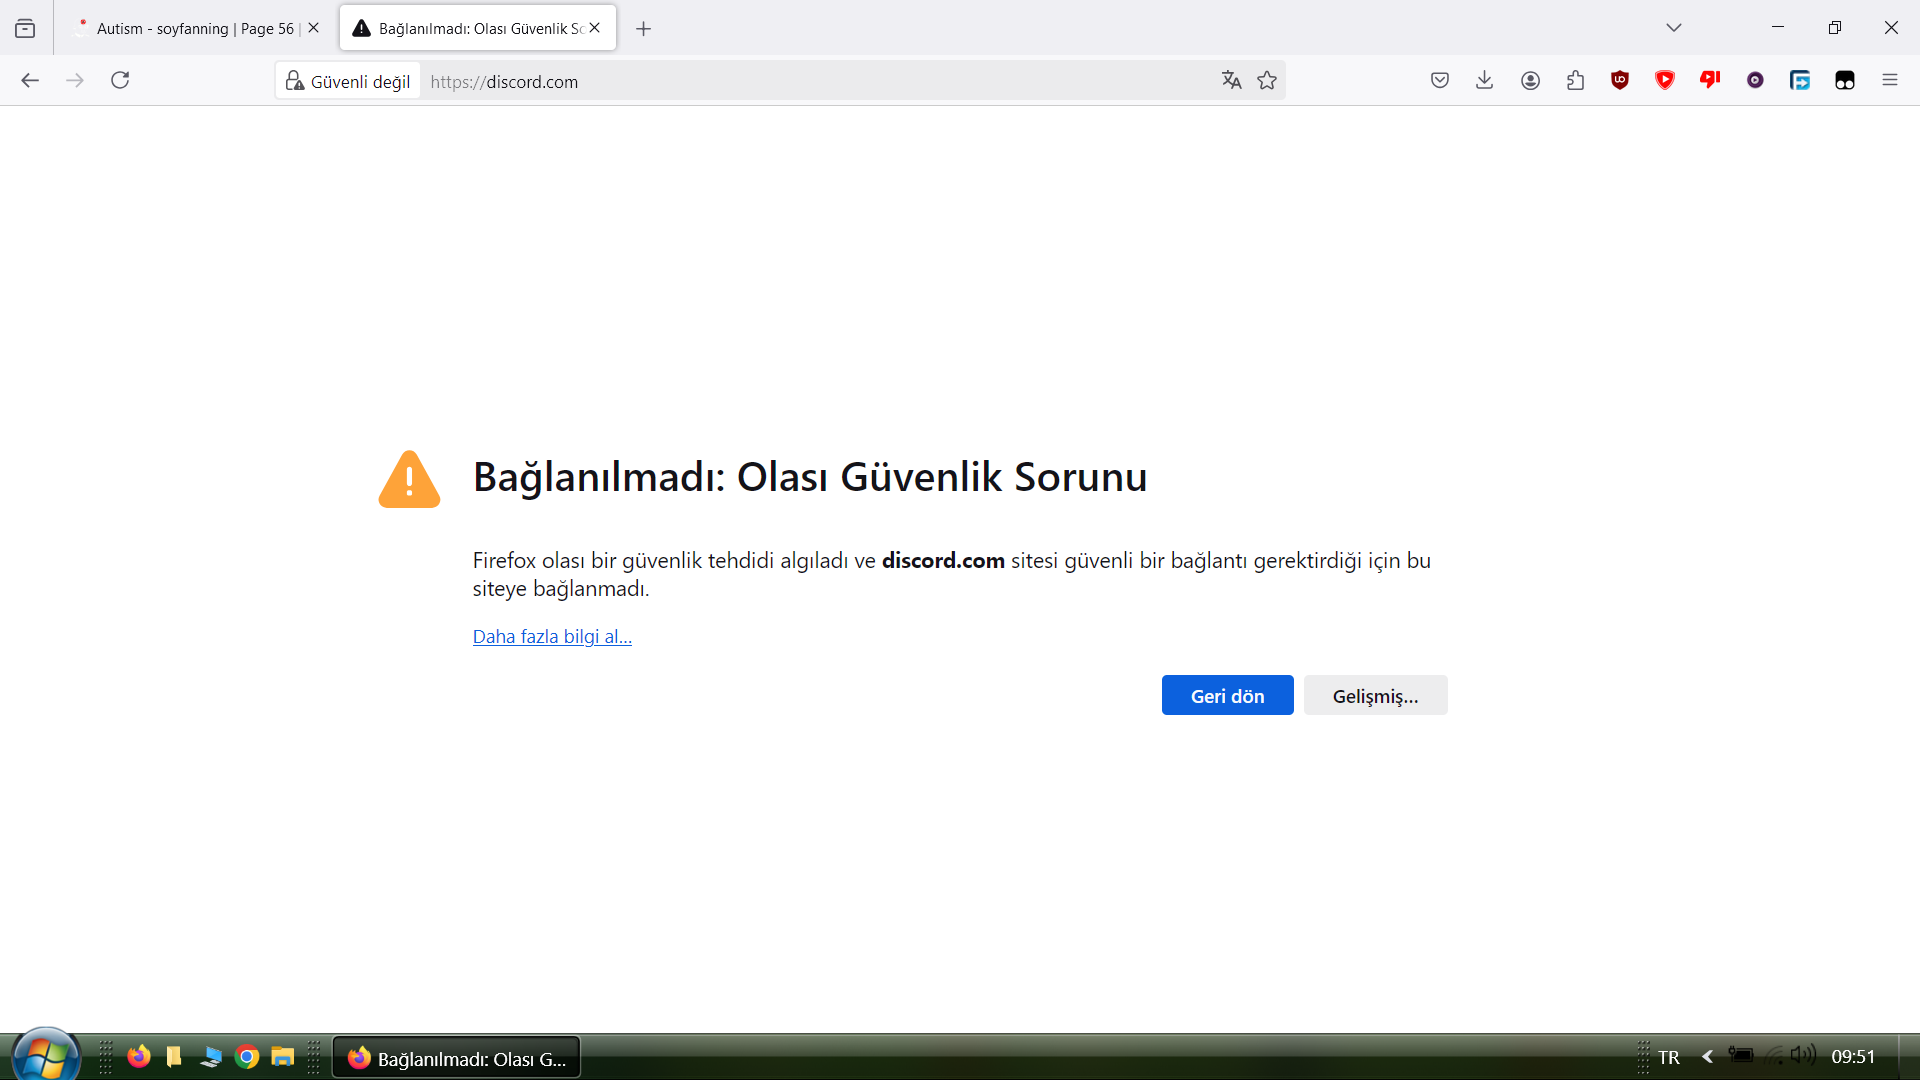The height and width of the screenshot is (1080, 1920).
Task: Open the 'Daha fazla bilgi al...' link
Action: click(552, 637)
